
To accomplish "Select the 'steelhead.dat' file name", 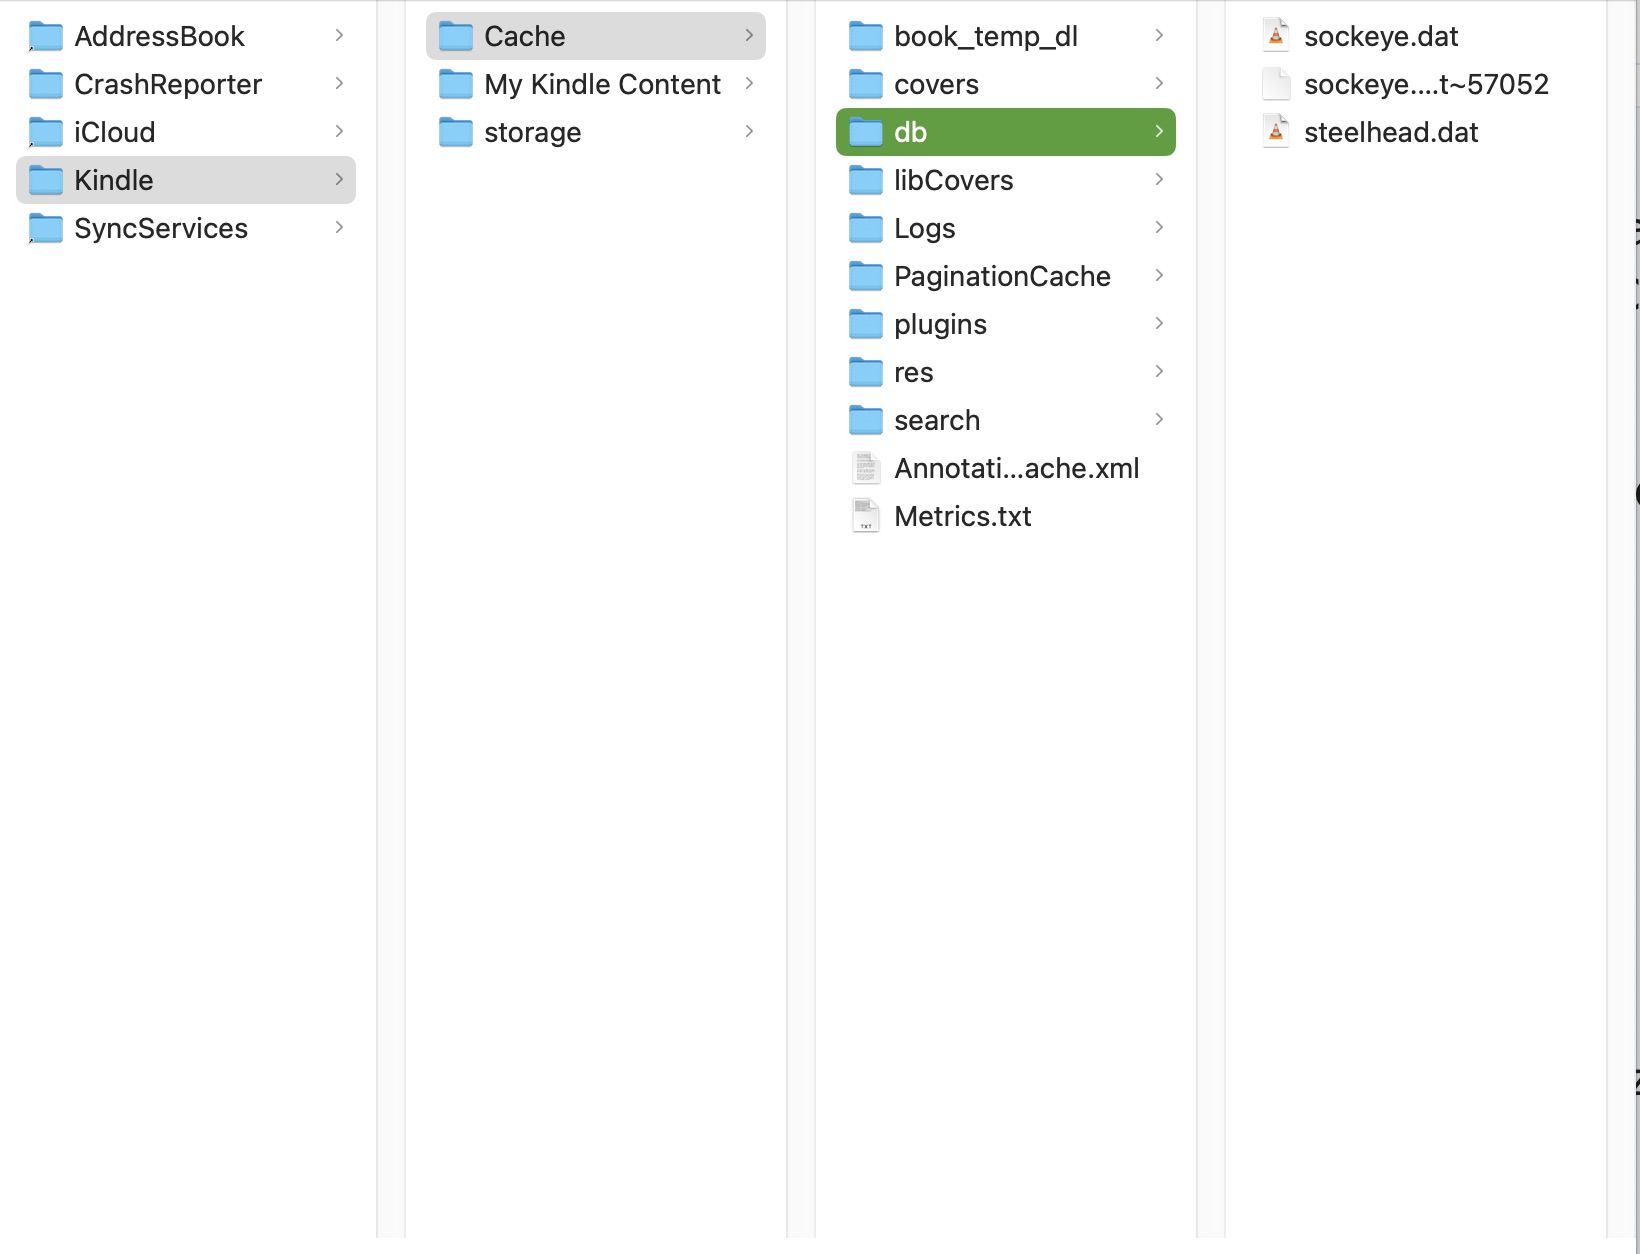I will [1391, 133].
